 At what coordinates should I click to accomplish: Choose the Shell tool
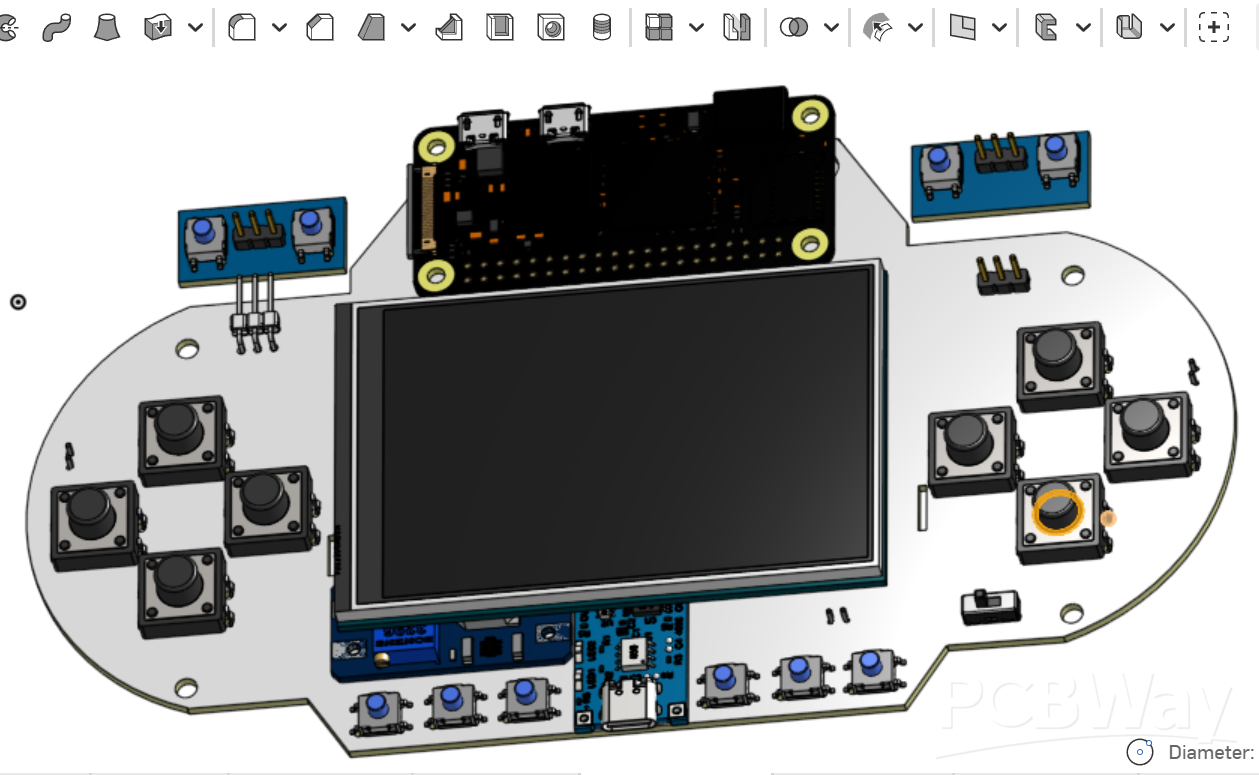click(499, 28)
